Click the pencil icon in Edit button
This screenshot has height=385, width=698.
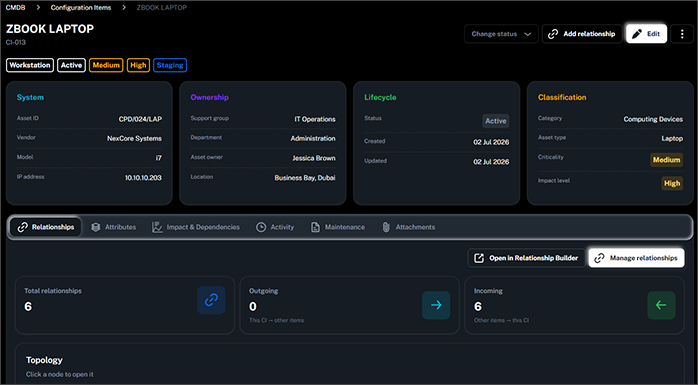tap(637, 34)
